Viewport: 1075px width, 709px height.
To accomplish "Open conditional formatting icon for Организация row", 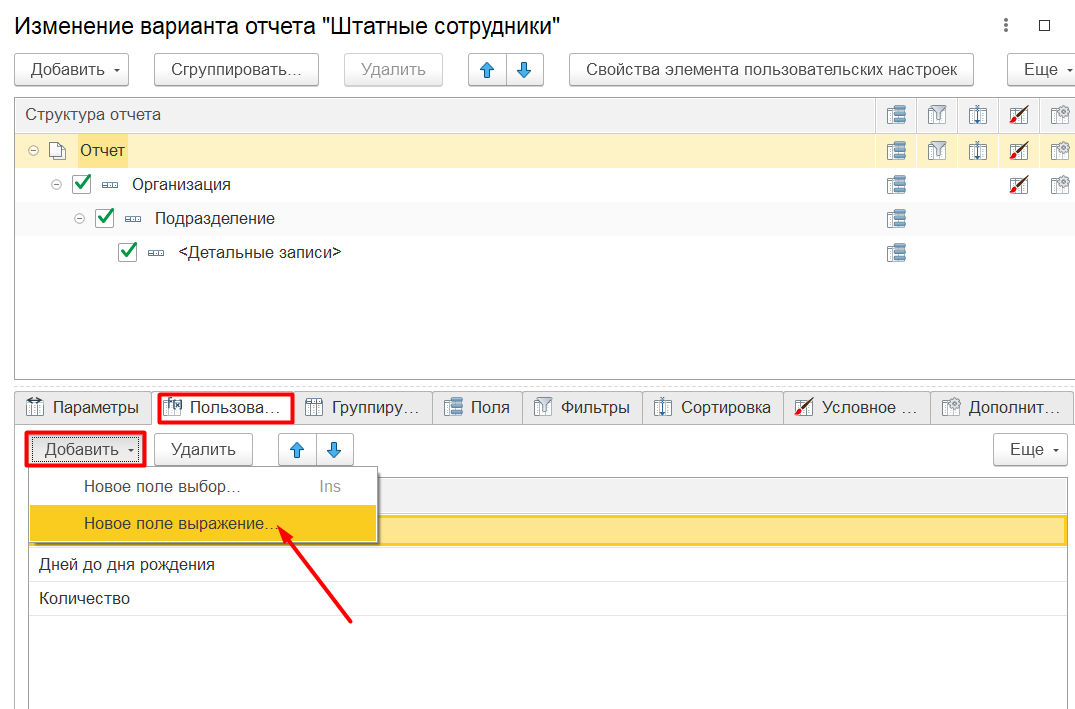I will [x=1019, y=184].
